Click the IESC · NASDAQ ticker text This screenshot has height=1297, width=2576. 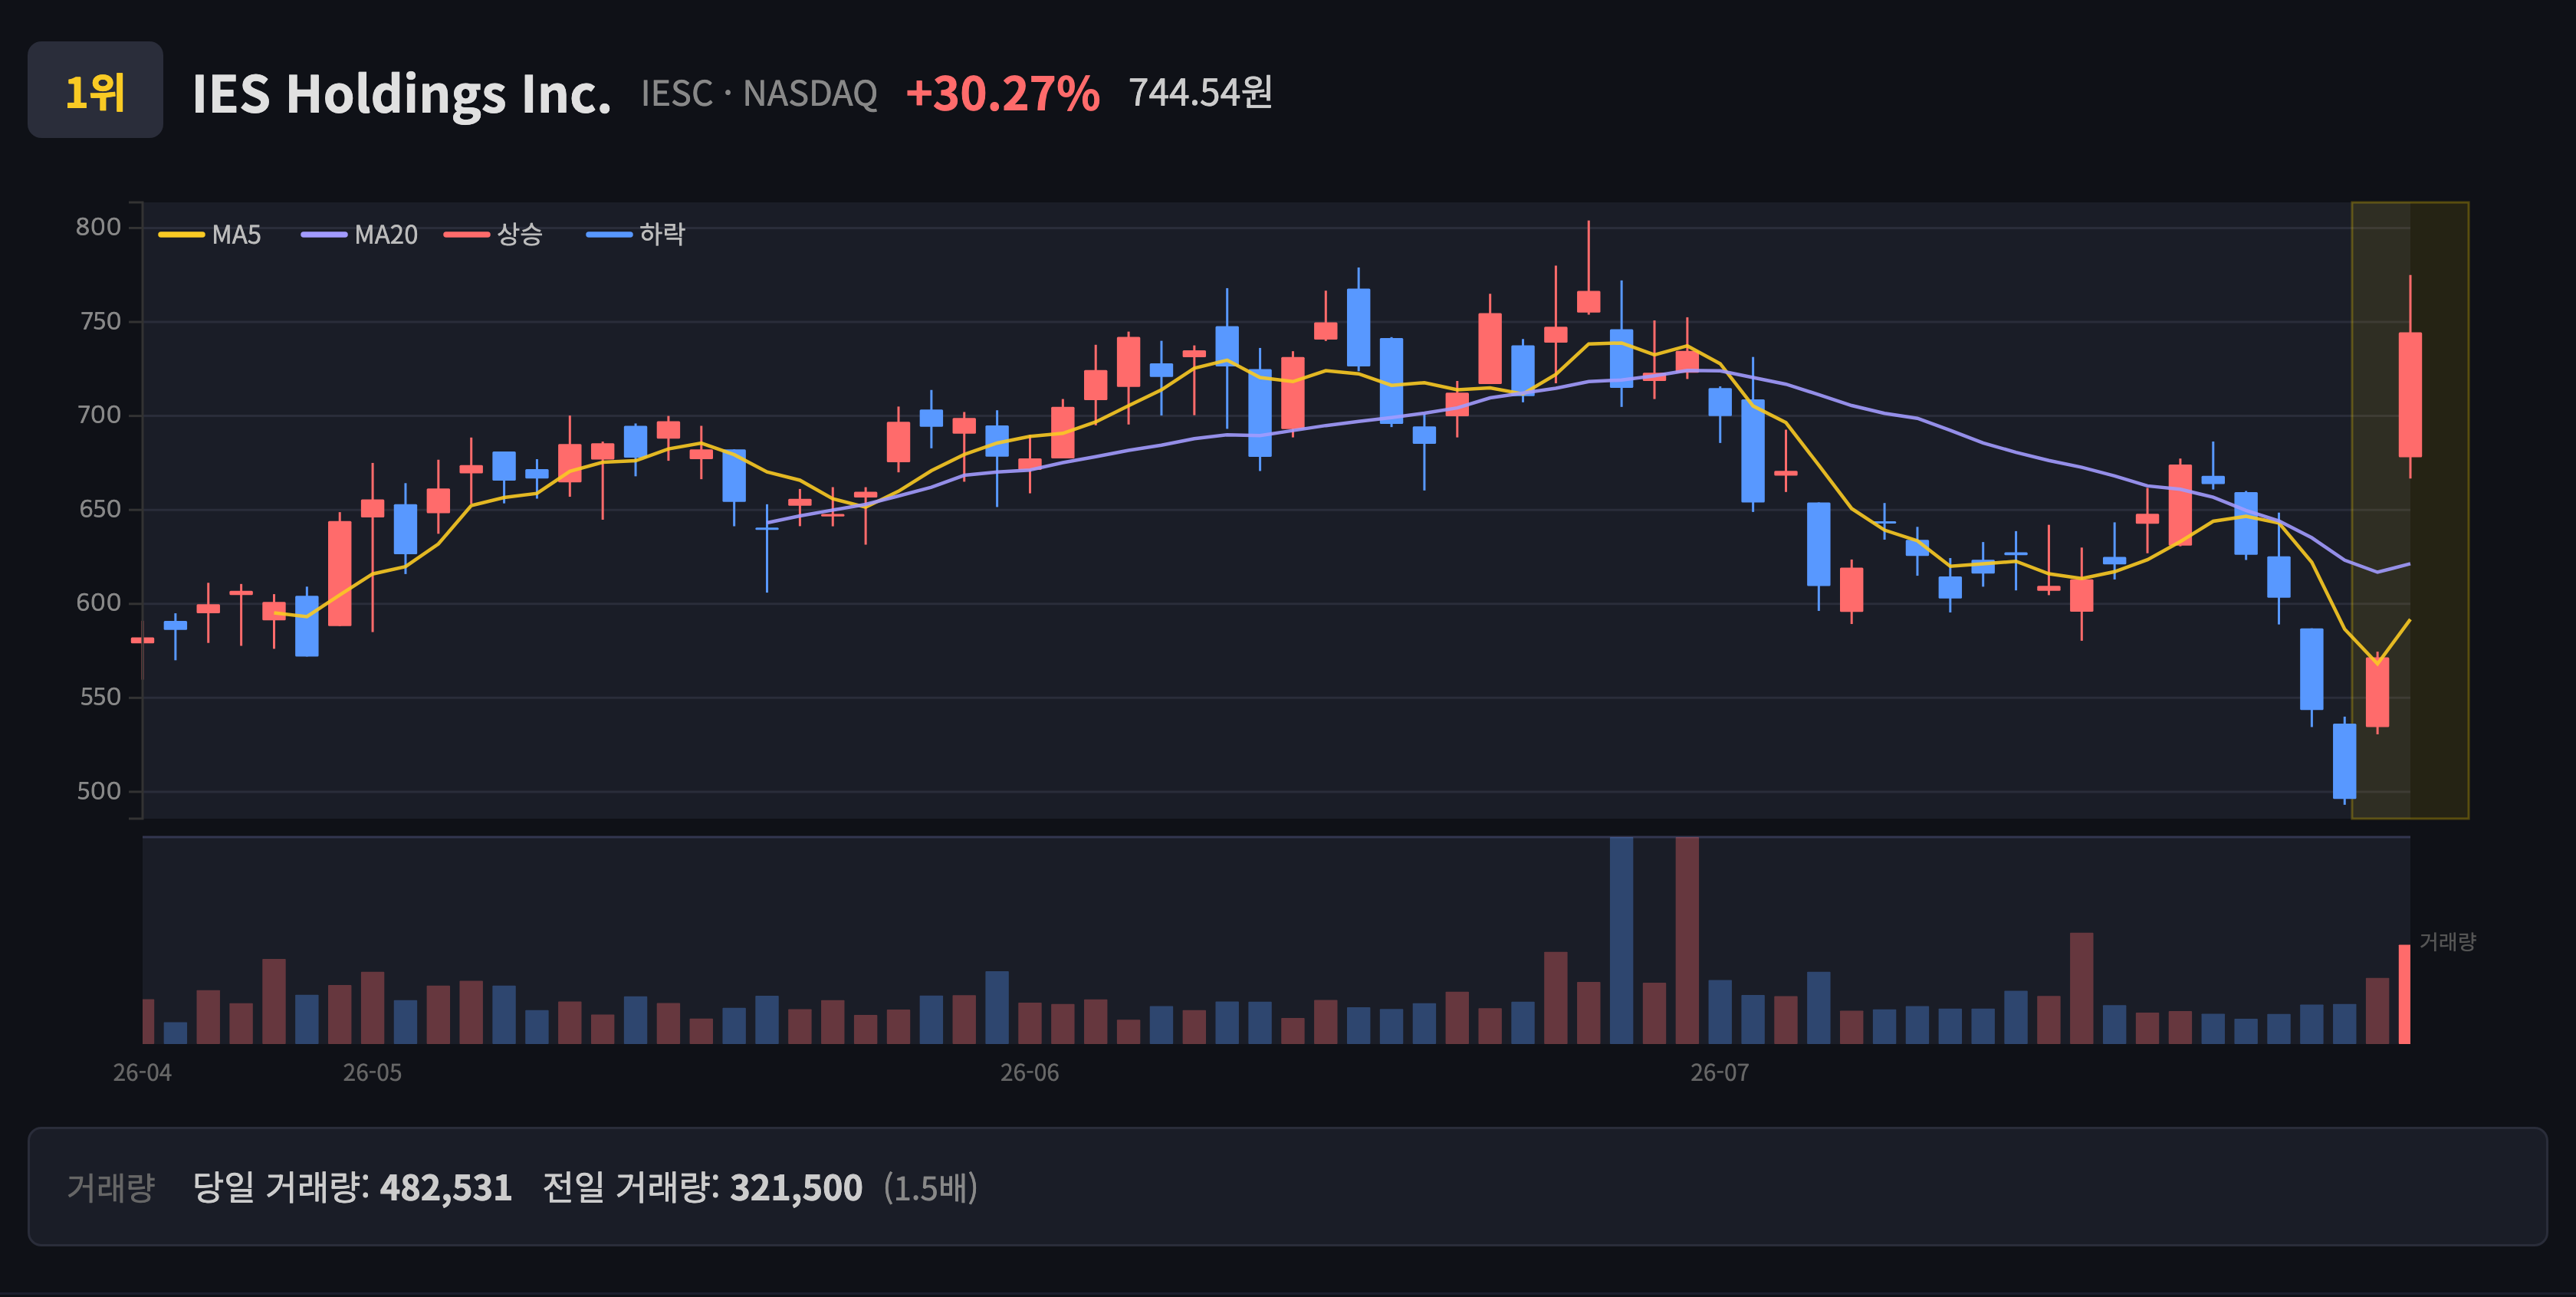click(x=759, y=94)
